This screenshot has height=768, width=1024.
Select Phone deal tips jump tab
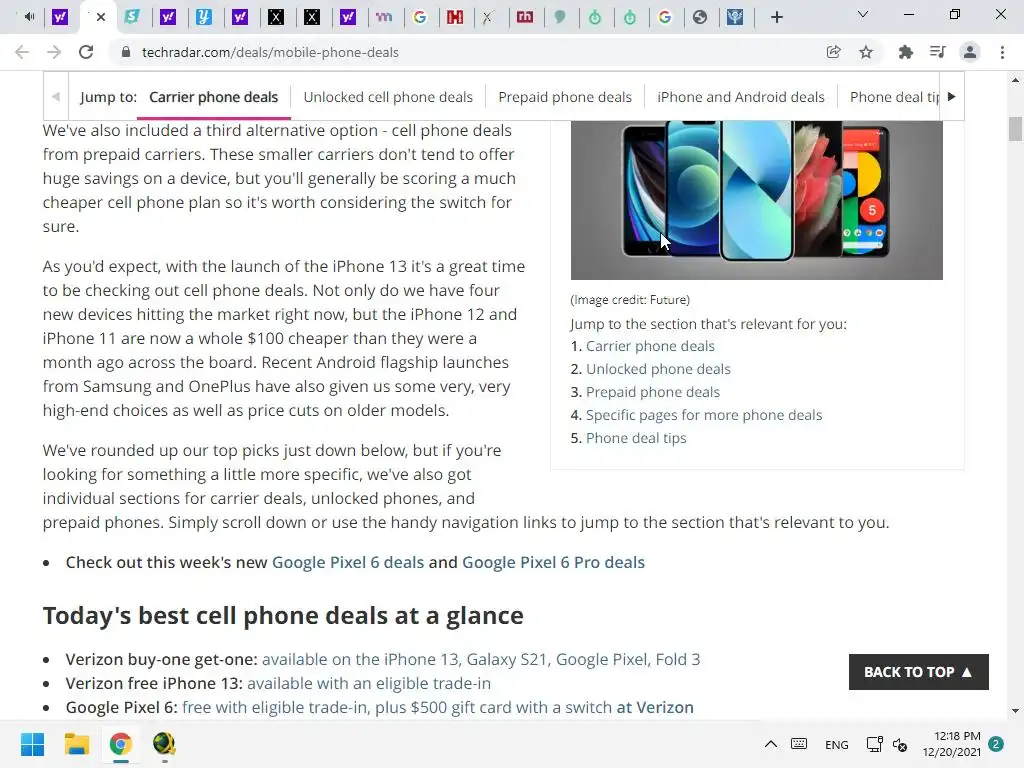[x=894, y=97]
